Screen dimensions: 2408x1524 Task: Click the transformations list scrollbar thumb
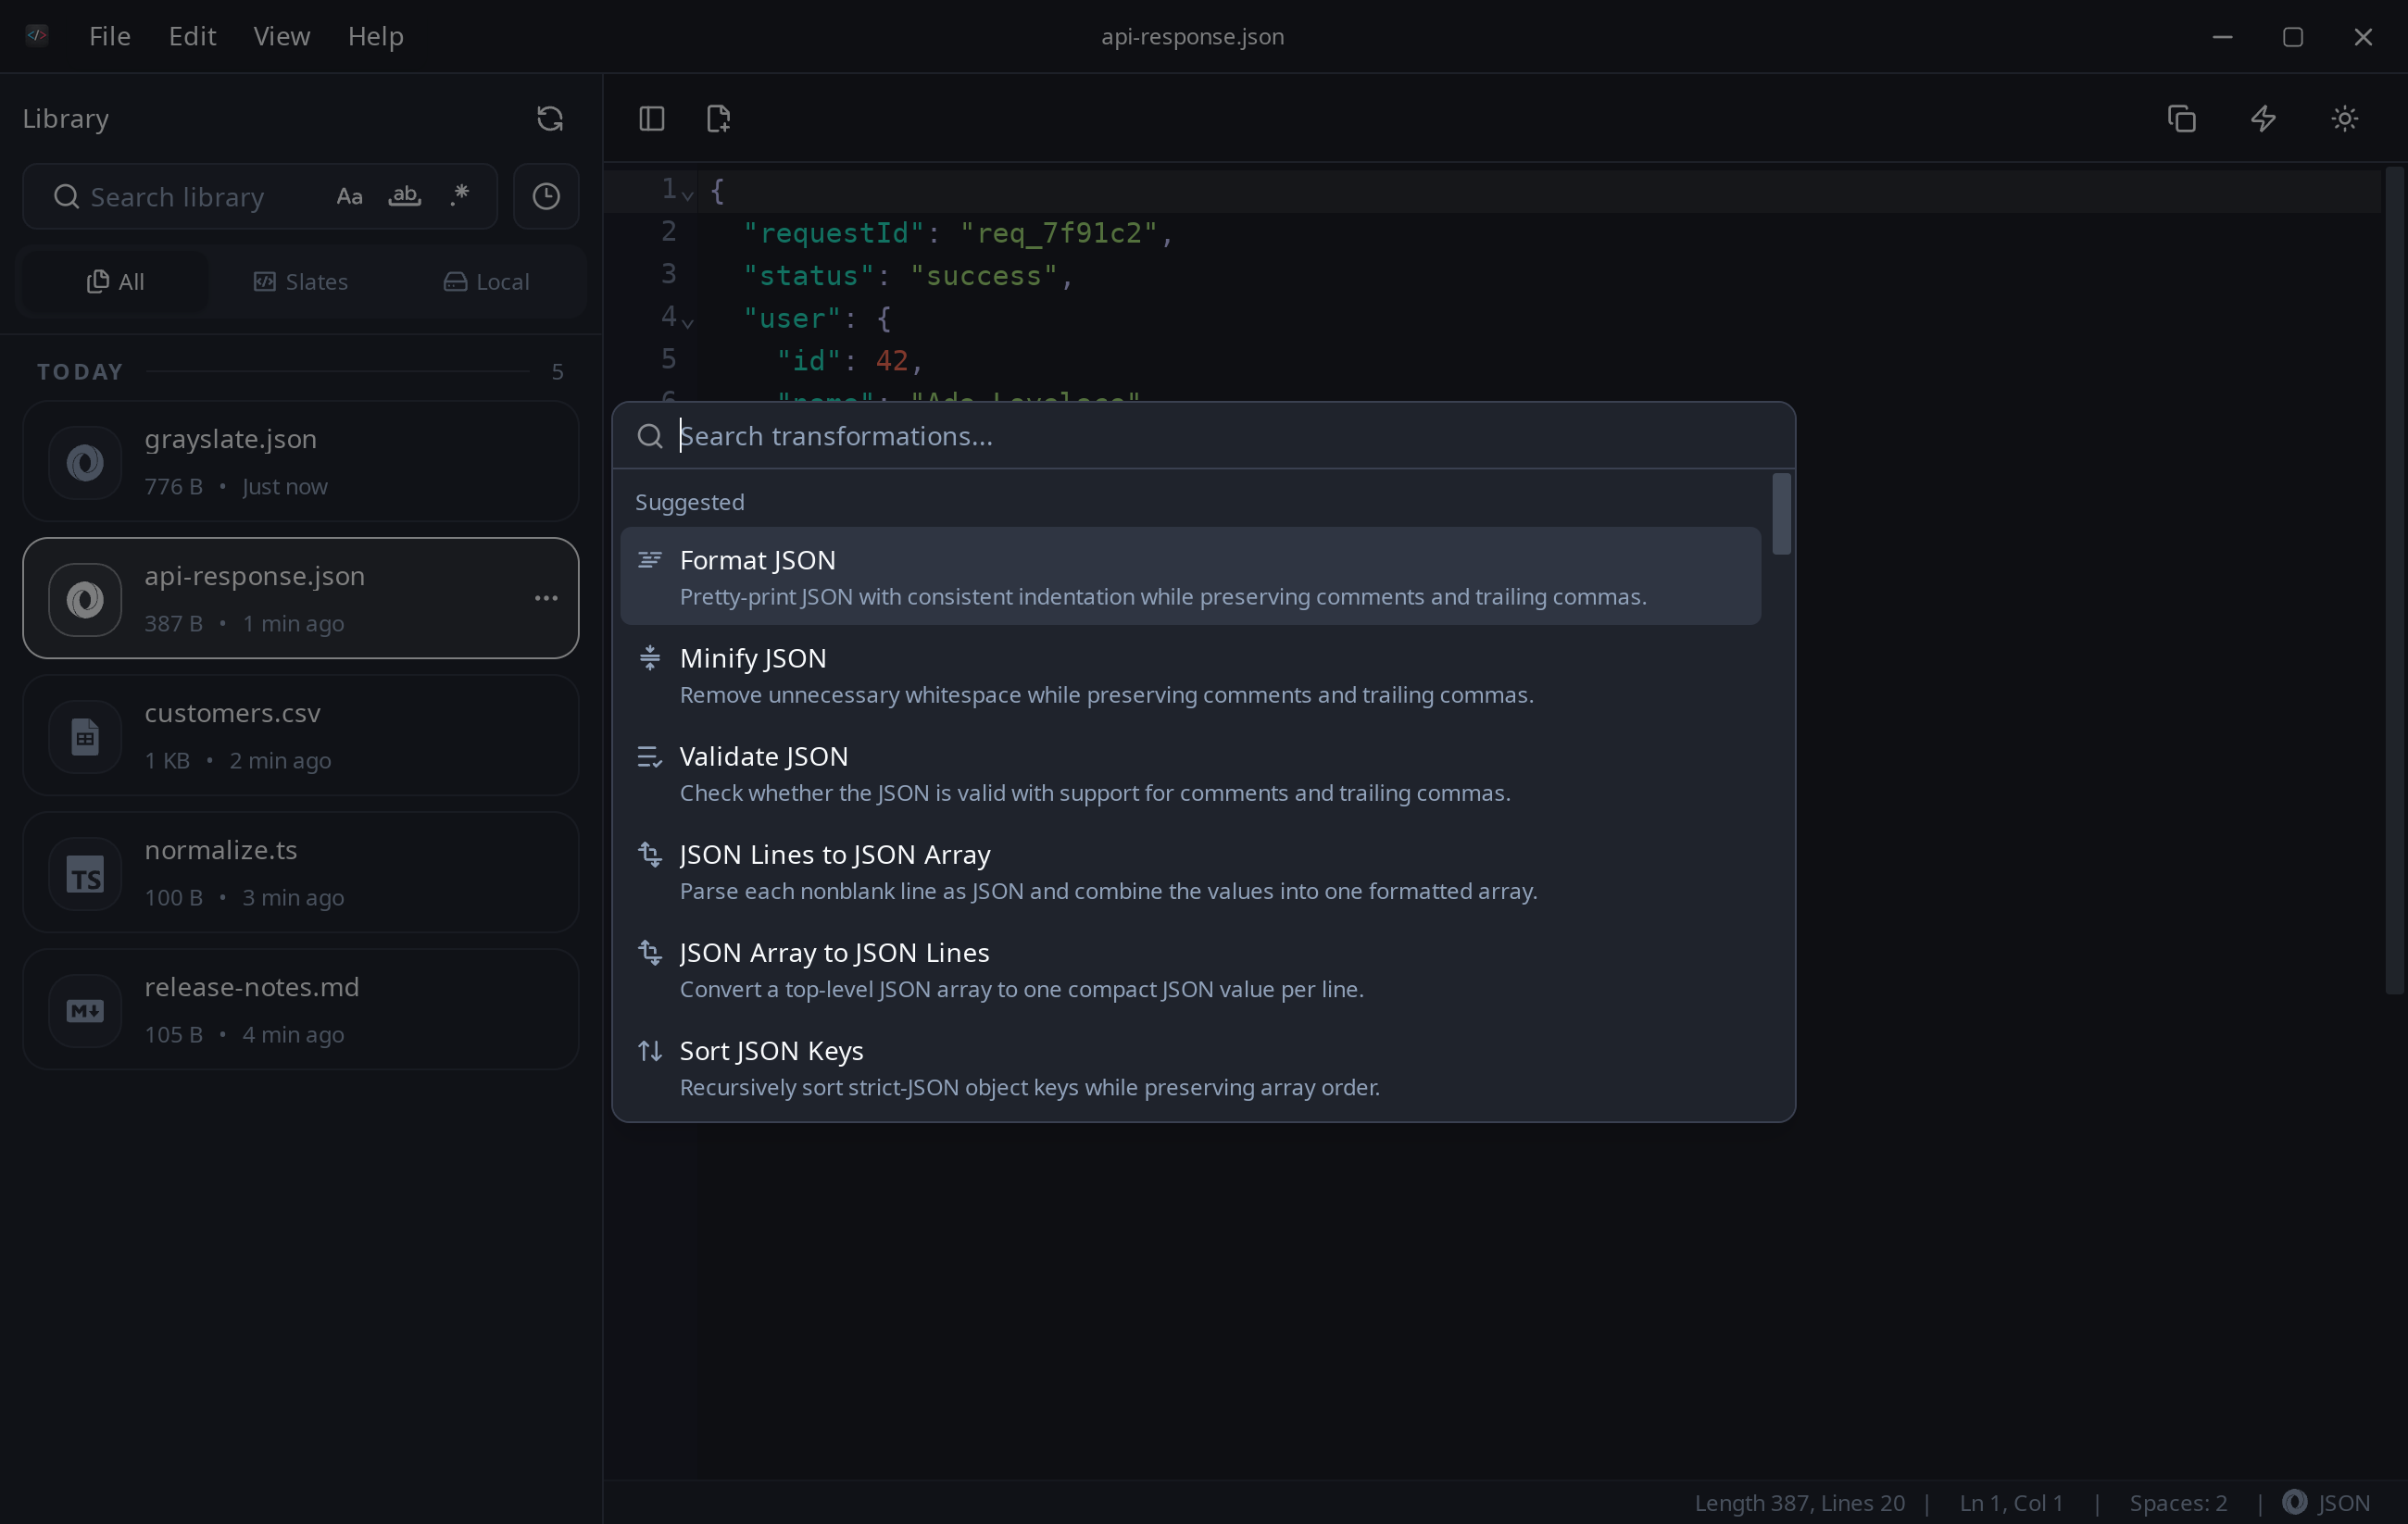coord(1781,514)
